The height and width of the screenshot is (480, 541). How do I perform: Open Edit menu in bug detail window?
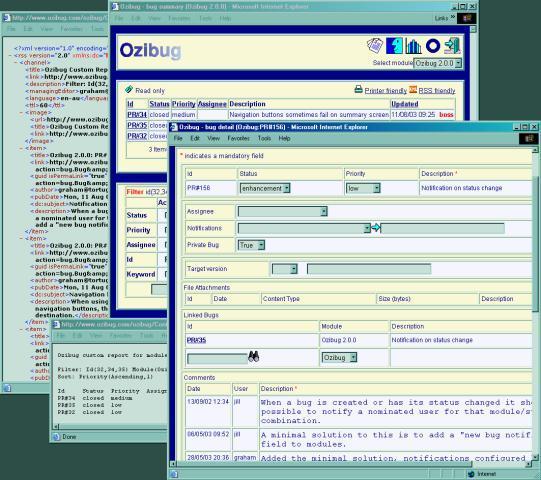pos(195,138)
